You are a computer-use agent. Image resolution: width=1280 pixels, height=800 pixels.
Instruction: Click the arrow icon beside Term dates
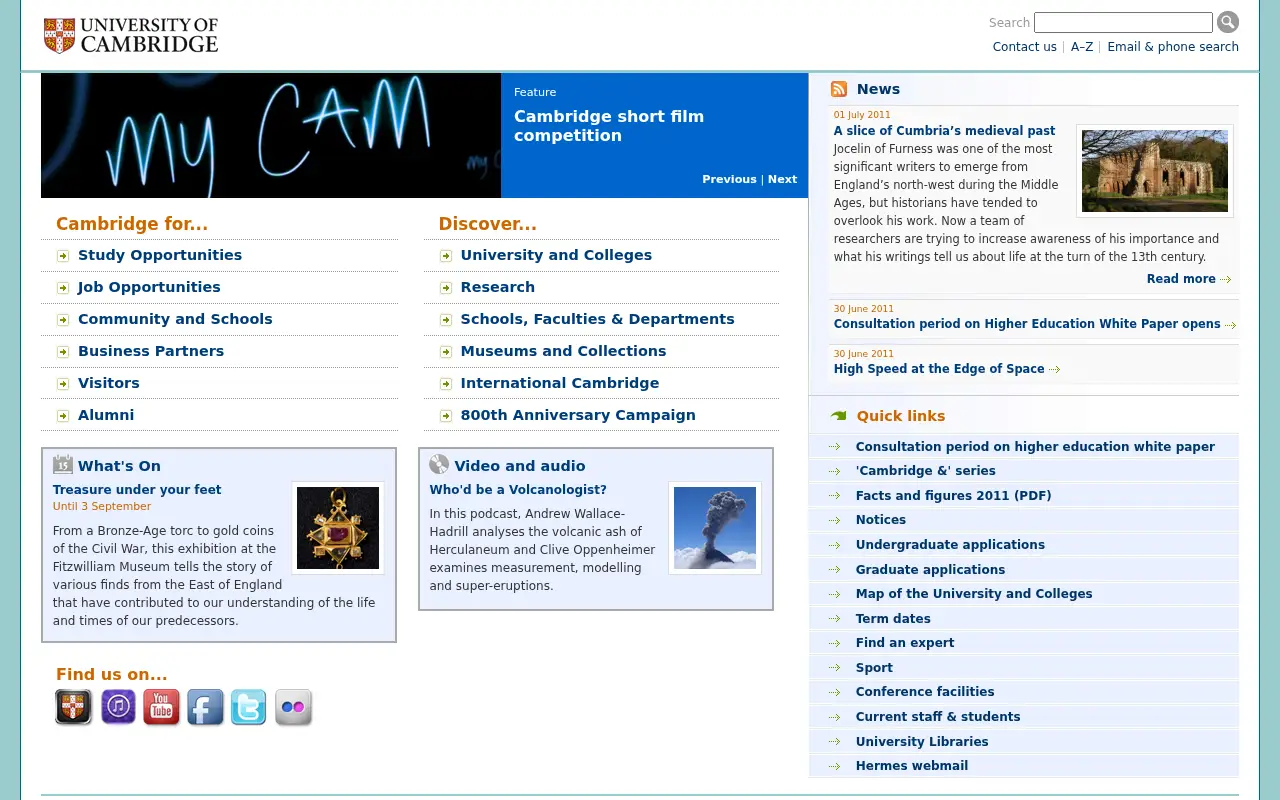point(834,619)
